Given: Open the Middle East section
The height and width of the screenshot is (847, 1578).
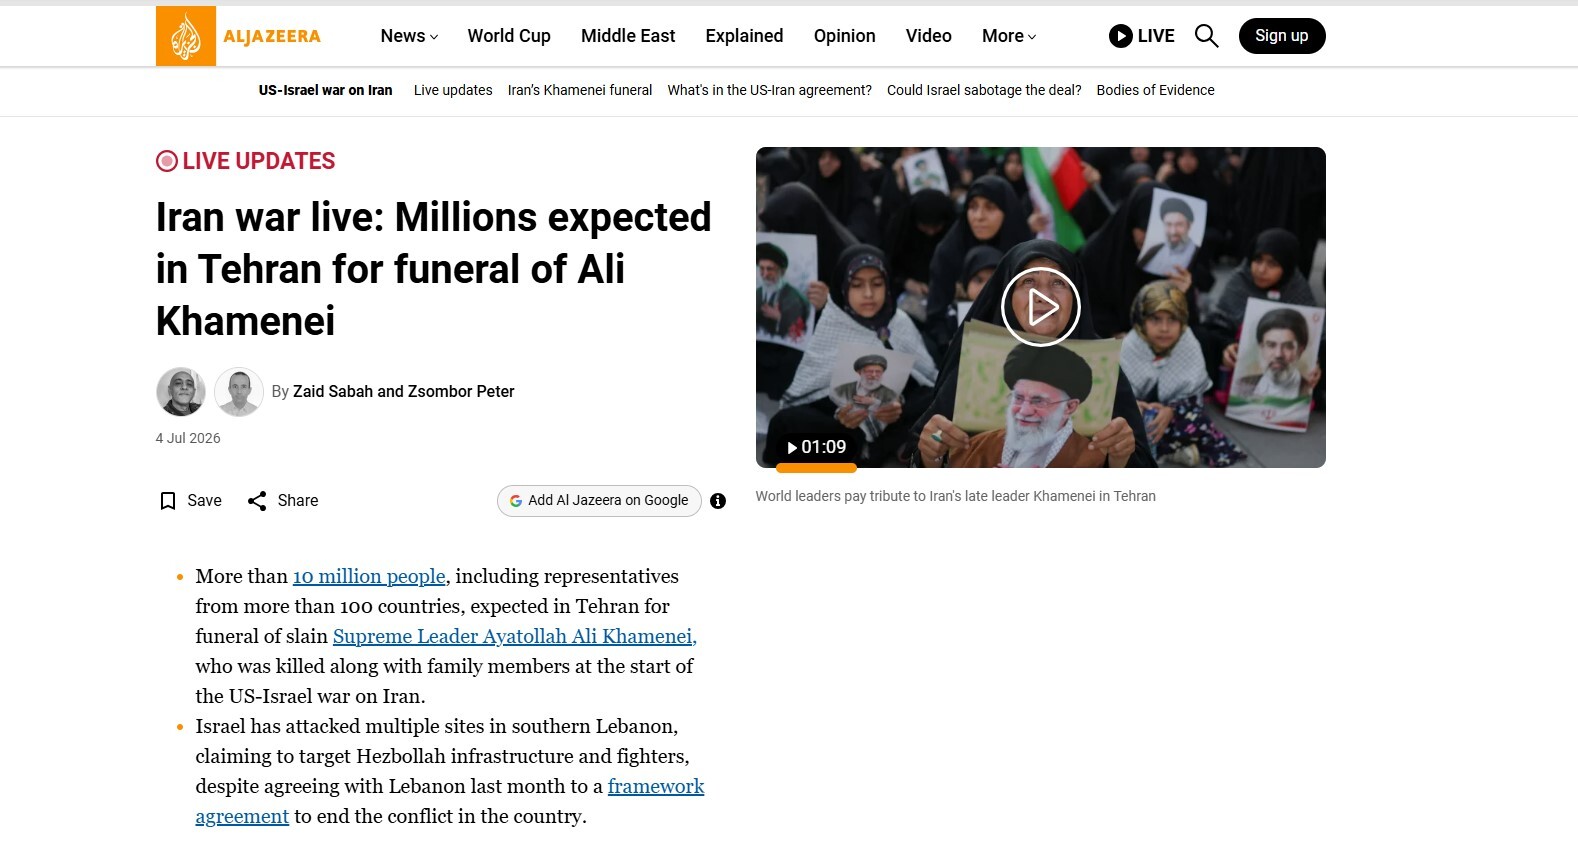Looking at the screenshot, I should [x=628, y=36].
